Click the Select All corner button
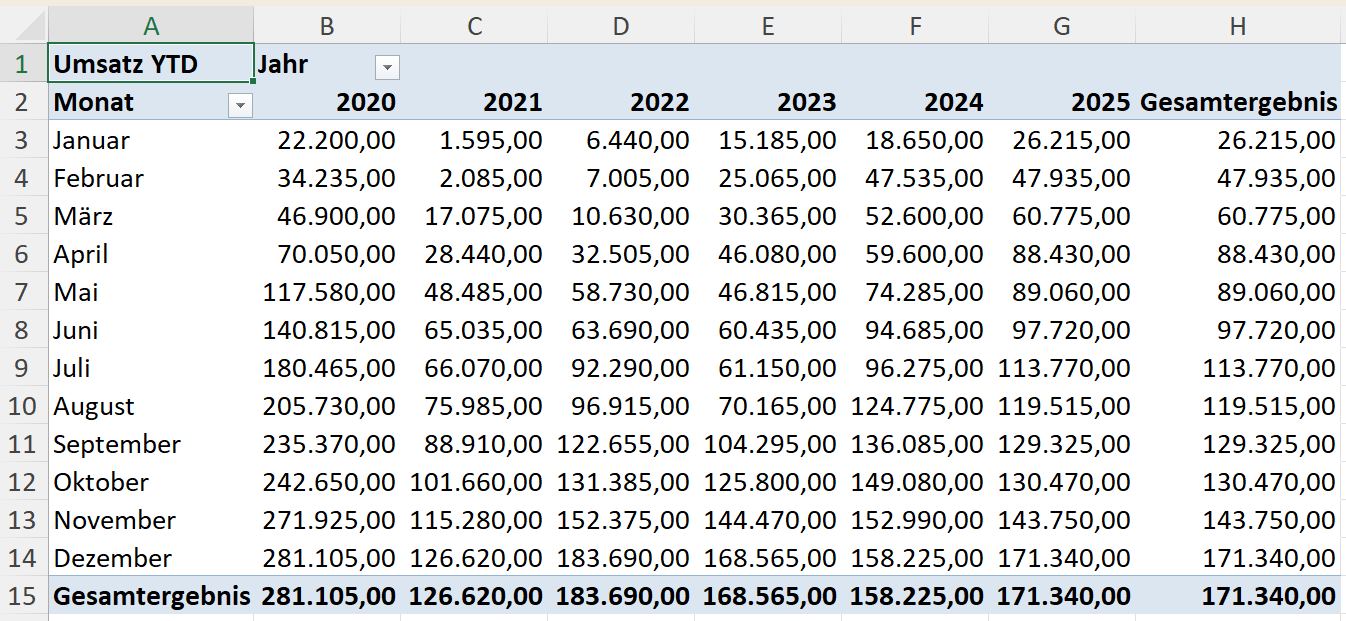 coord(23,26)
